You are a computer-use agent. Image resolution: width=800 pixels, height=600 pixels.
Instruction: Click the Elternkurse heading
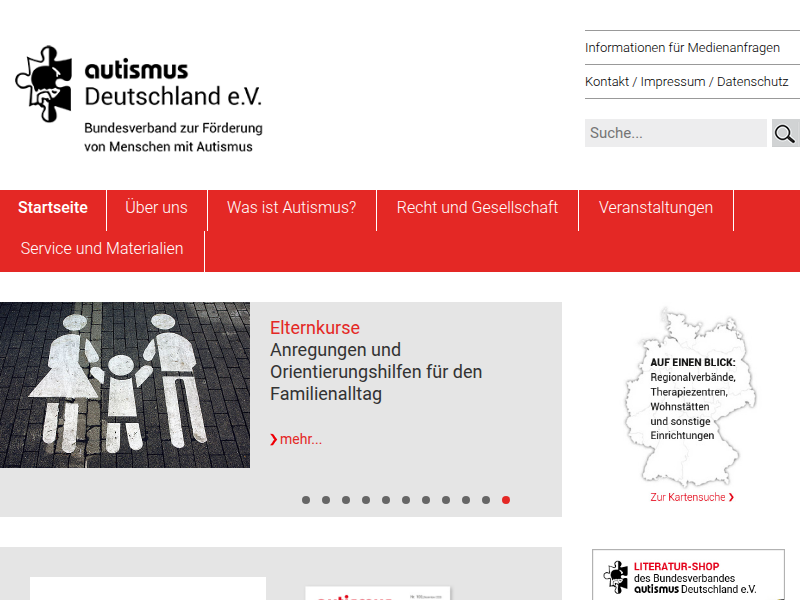point(315,328)
